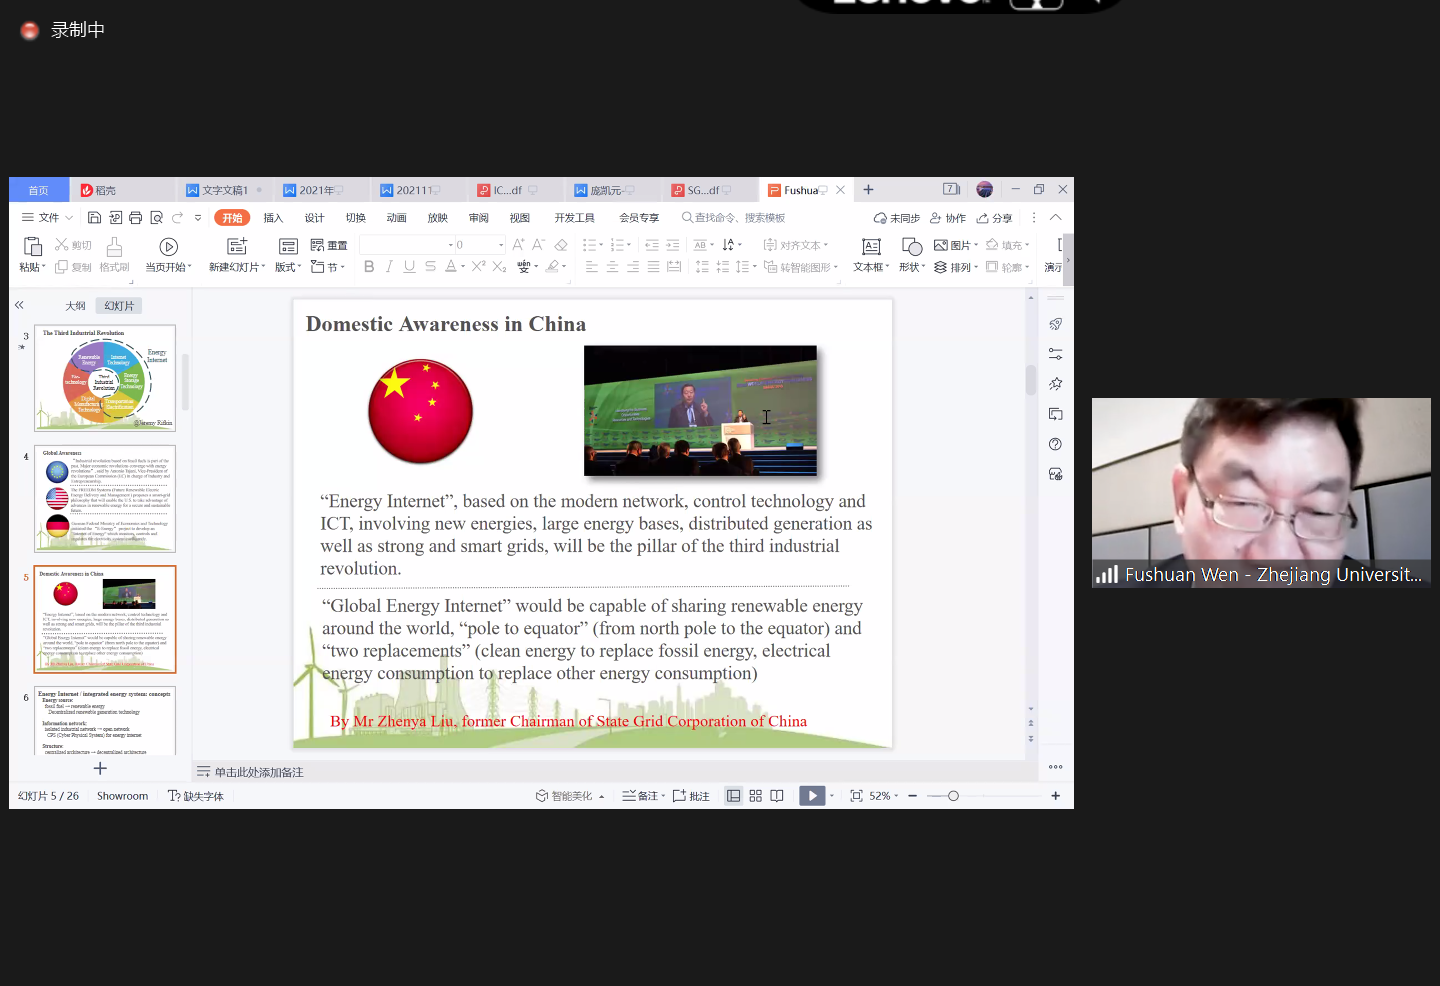Open the 动画 Animation ribbon tab
The width and height of the screenshot is (1440, 986).
396,218
